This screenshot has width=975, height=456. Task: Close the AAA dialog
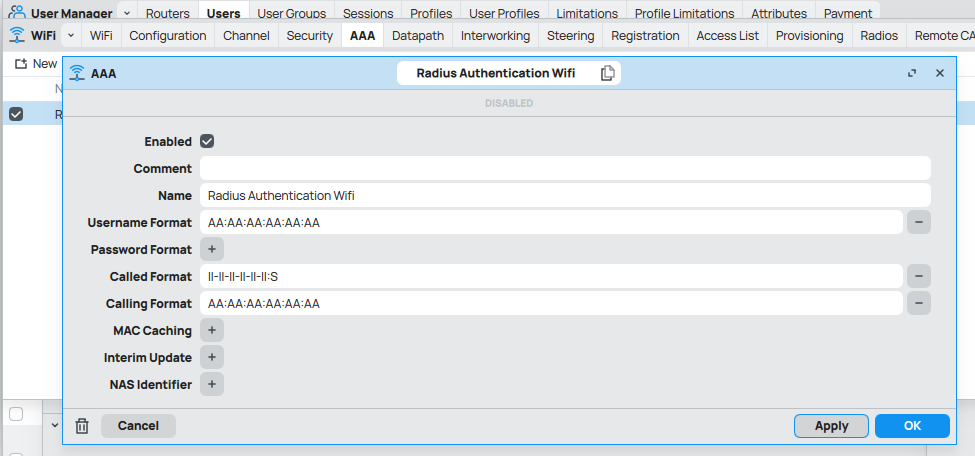click(x=940, y=73)
